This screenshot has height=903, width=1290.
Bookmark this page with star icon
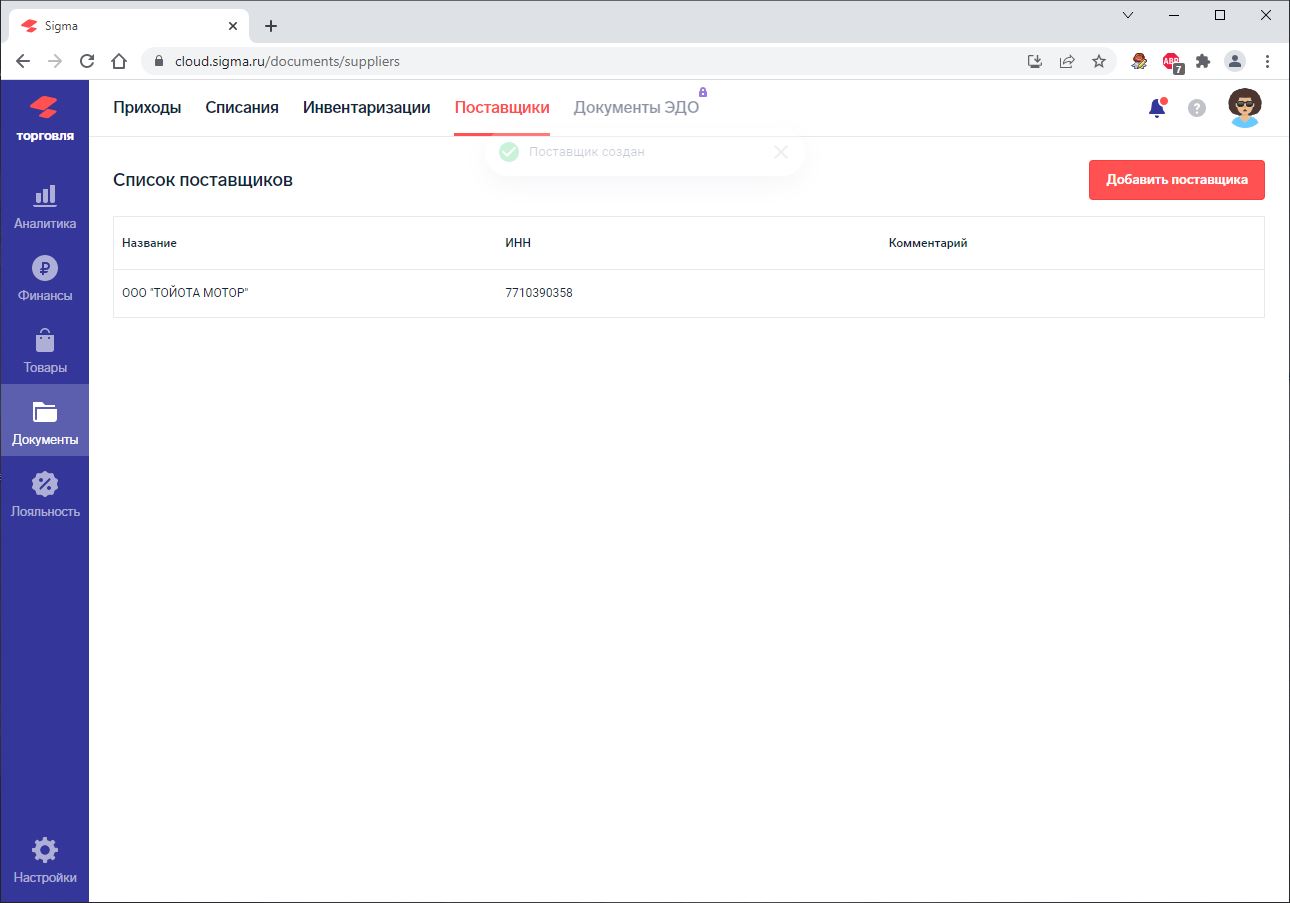(x=1099, y=61)
